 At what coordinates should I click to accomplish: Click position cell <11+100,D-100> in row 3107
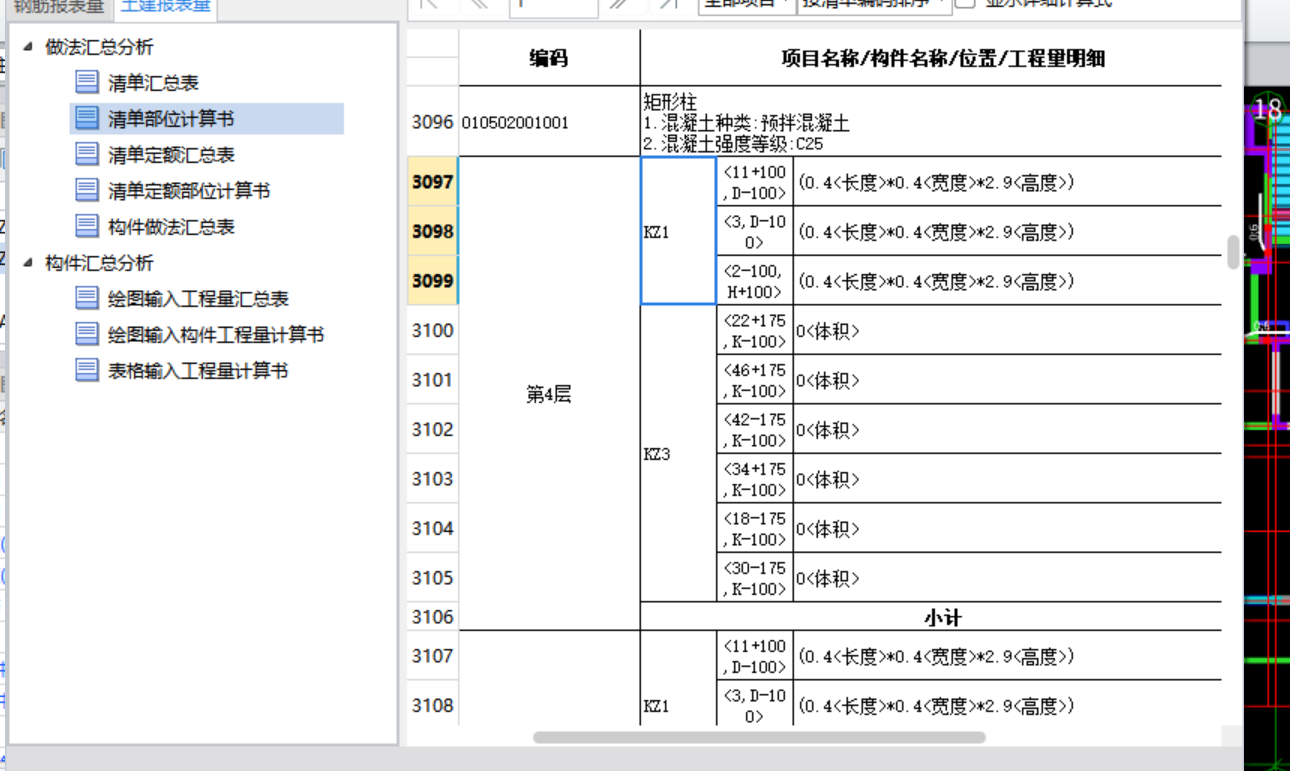pyautogui.click(x=755, y=656)
